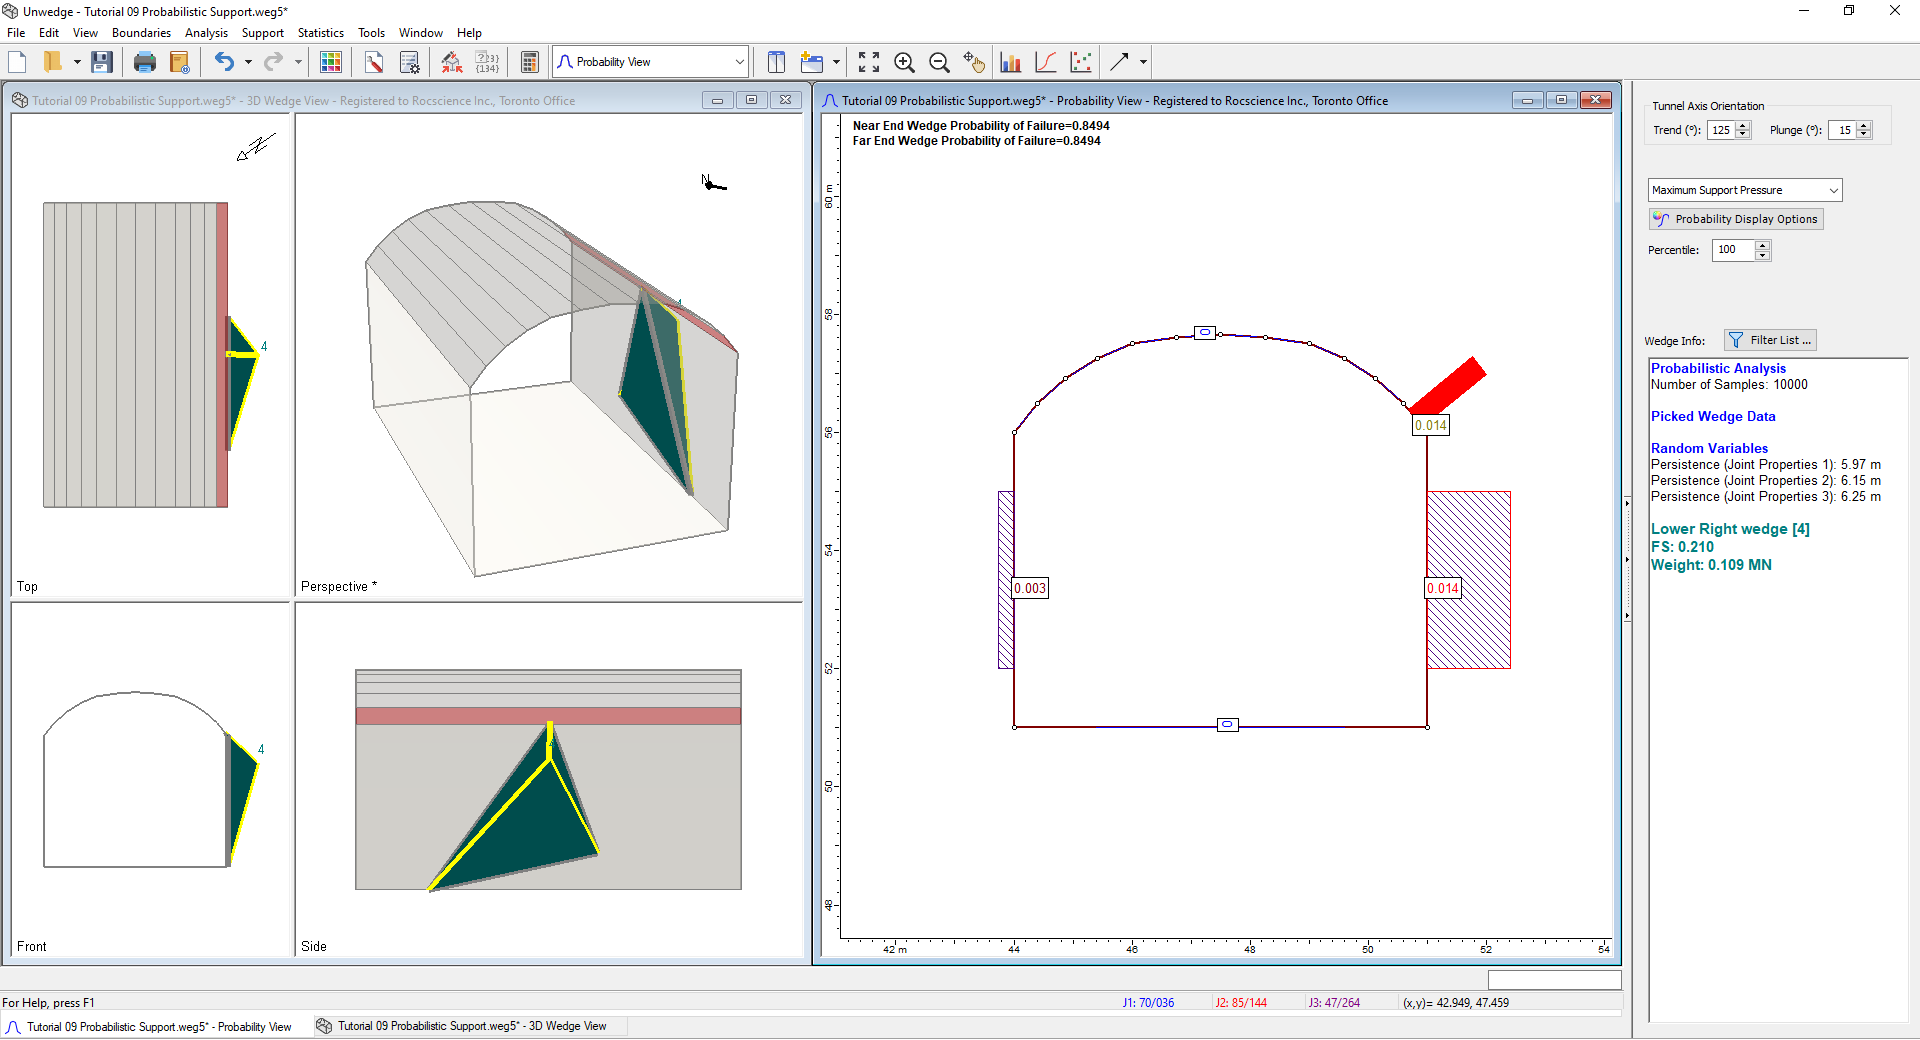Plot cumulative distribution with the red curve icon

1046,62
